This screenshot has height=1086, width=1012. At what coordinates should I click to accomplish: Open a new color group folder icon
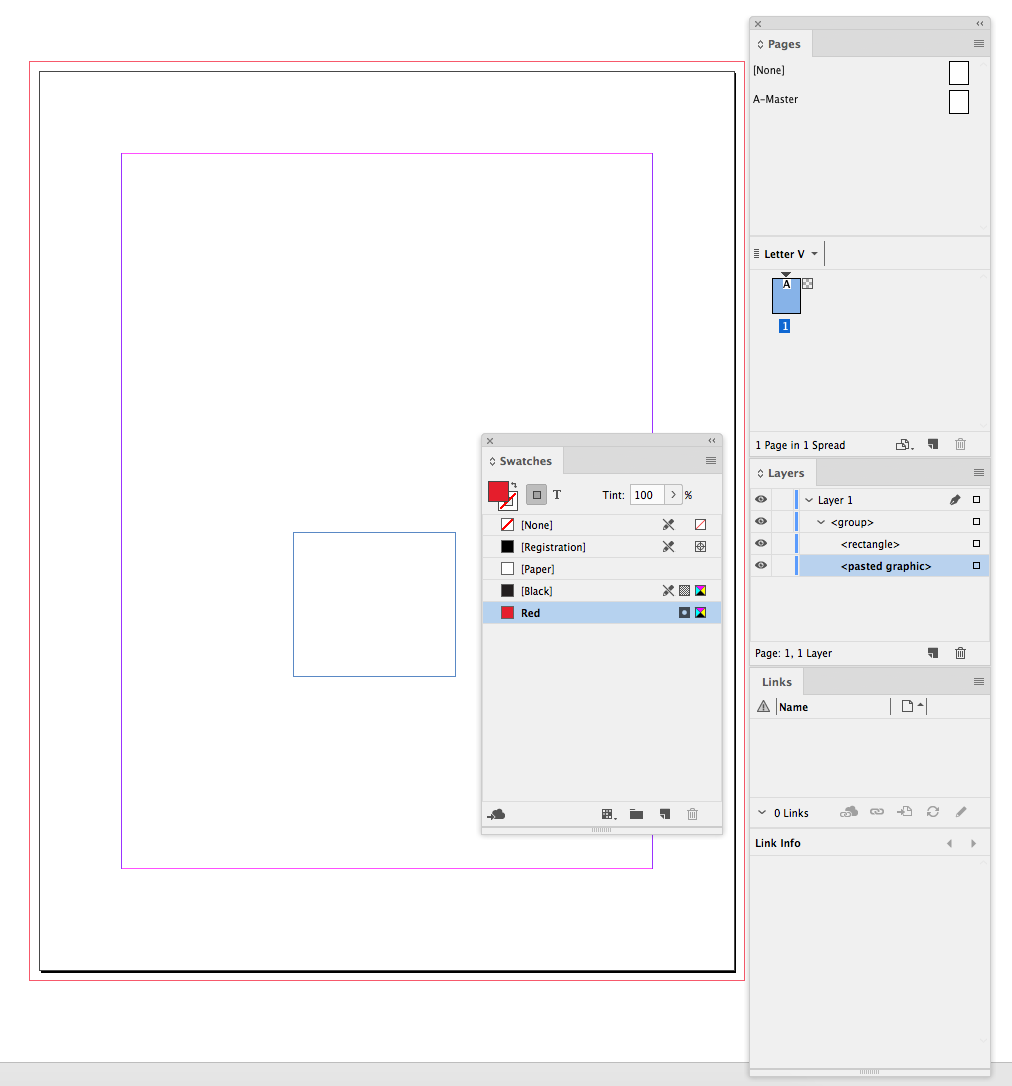point(636,814)
